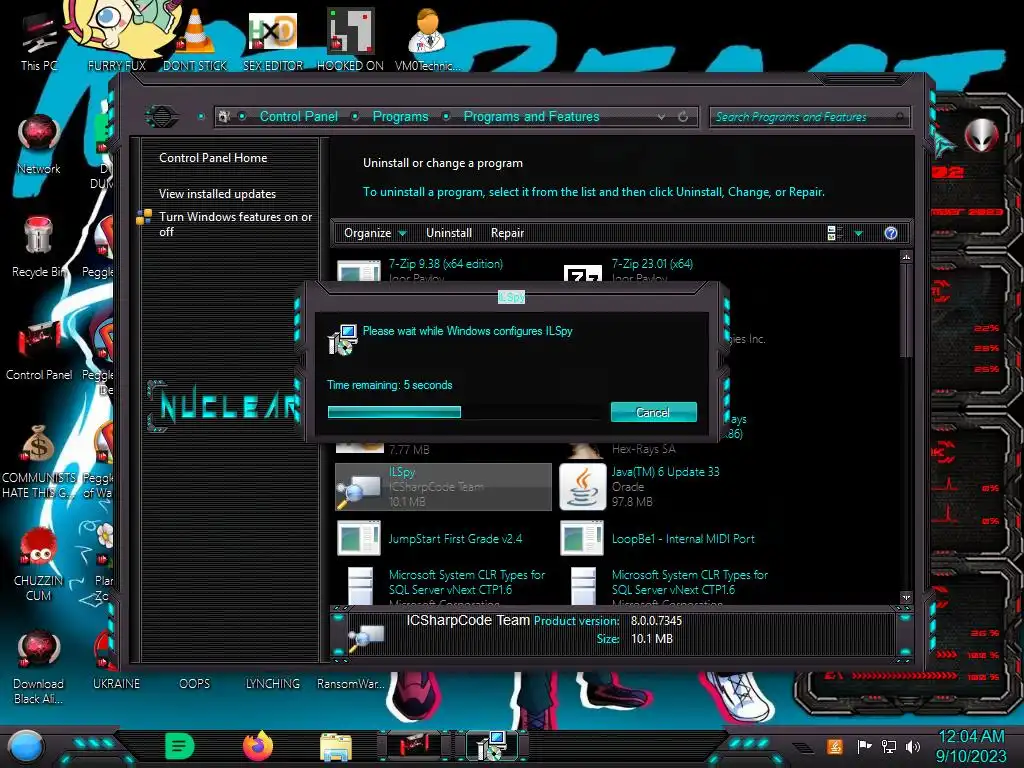Open help with the question mark icon
Screen dimensions: 1024x768
[x=891, y=233]
